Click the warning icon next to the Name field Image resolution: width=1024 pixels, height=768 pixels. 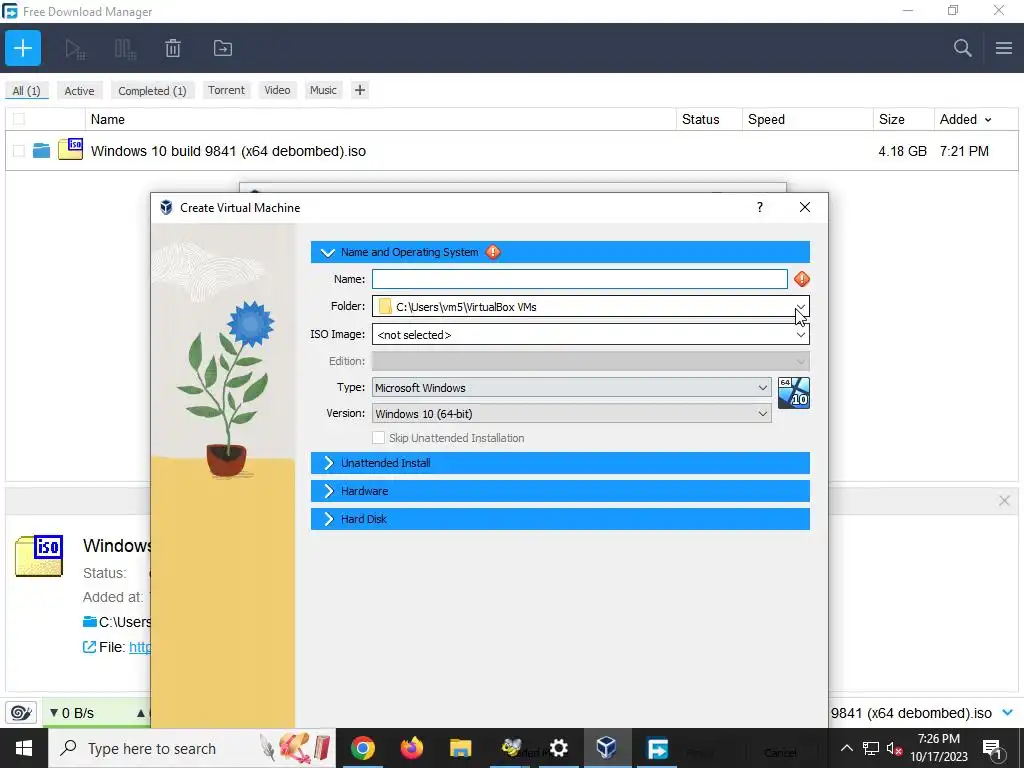click(801, 280)
